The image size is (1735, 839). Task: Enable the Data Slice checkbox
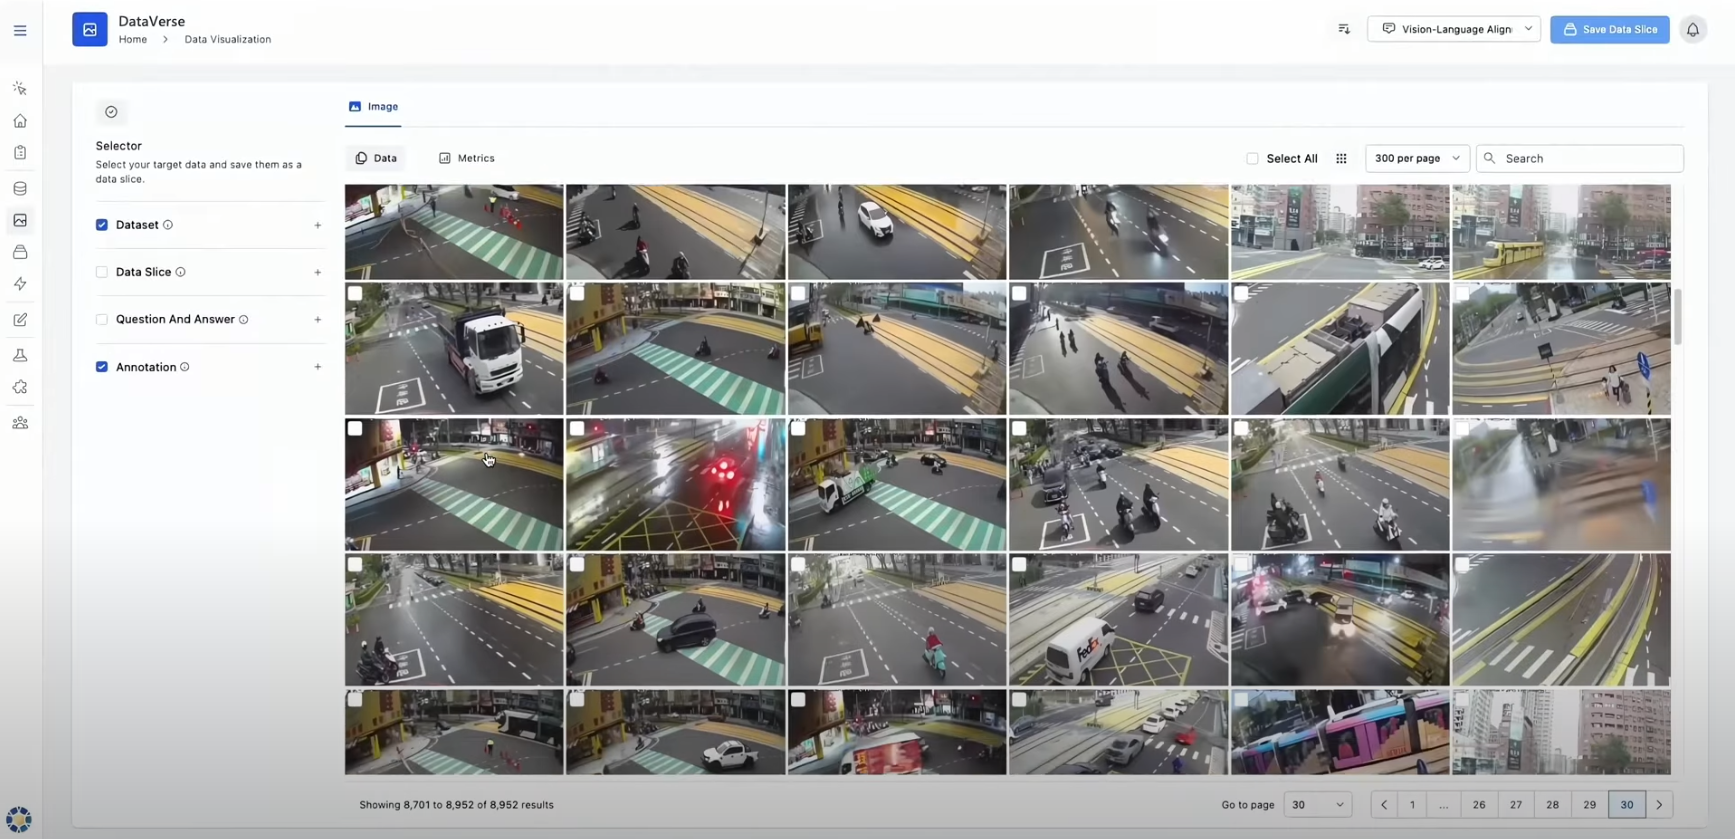pyautogui.click(x=102, y=272)
